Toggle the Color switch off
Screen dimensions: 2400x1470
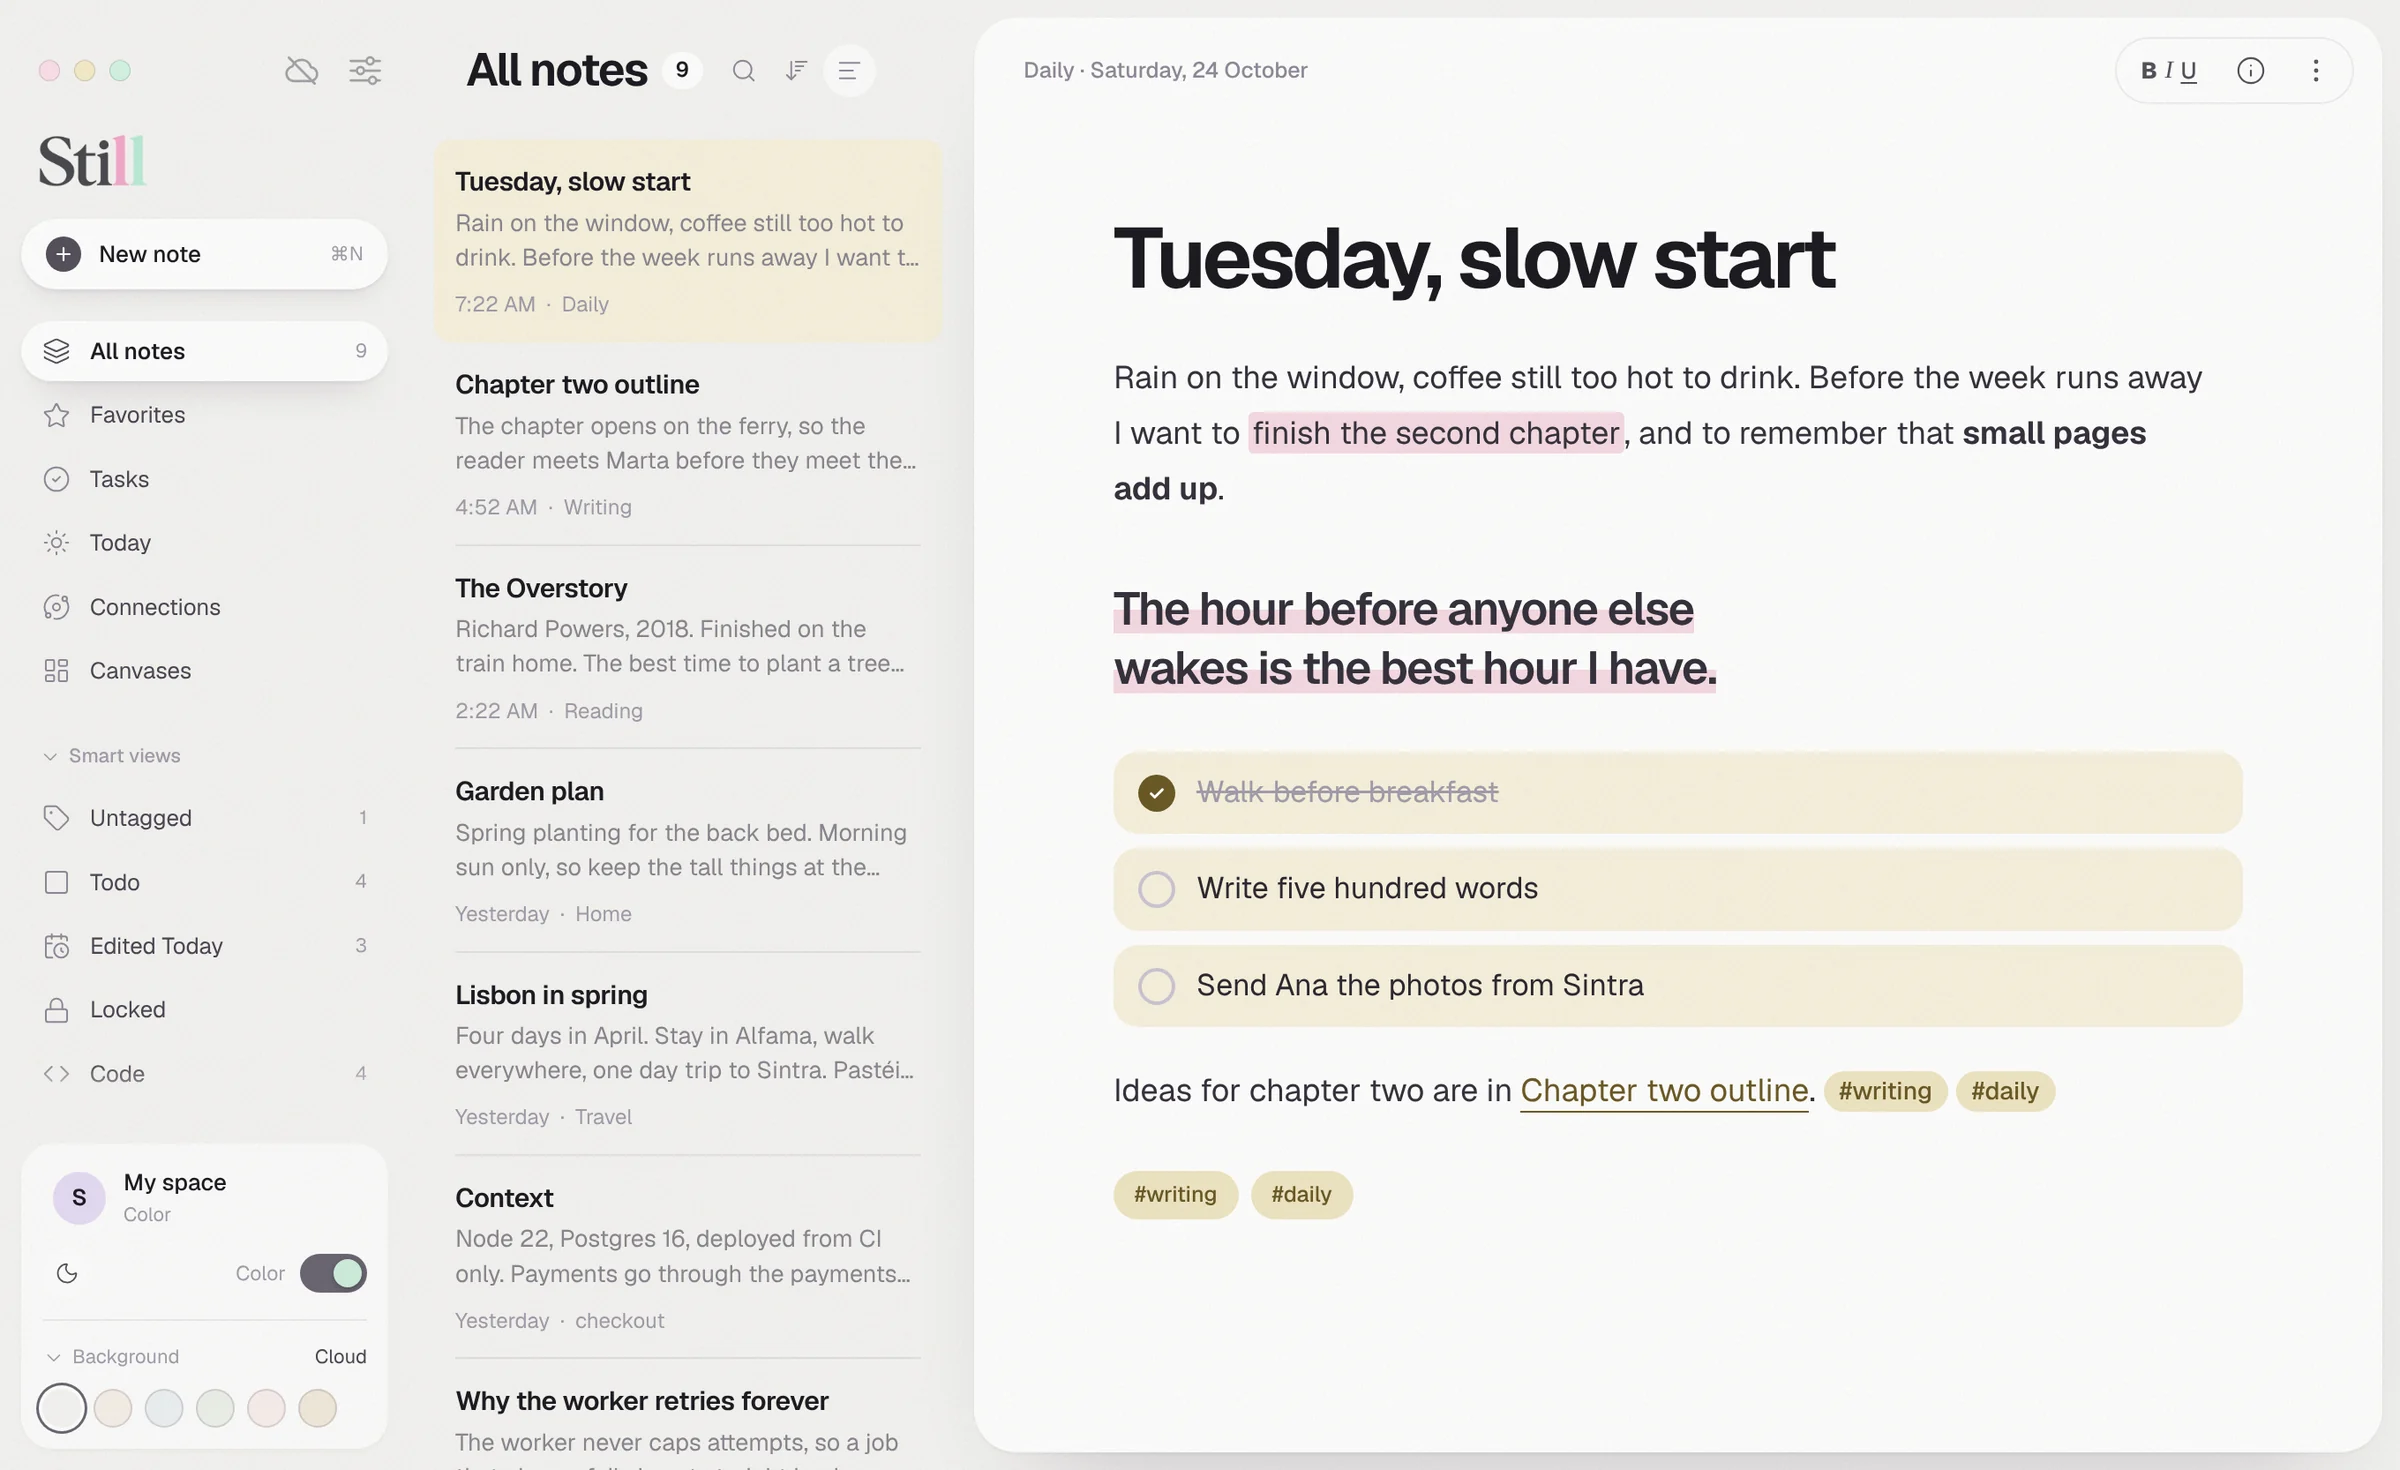click(333, 1273)
